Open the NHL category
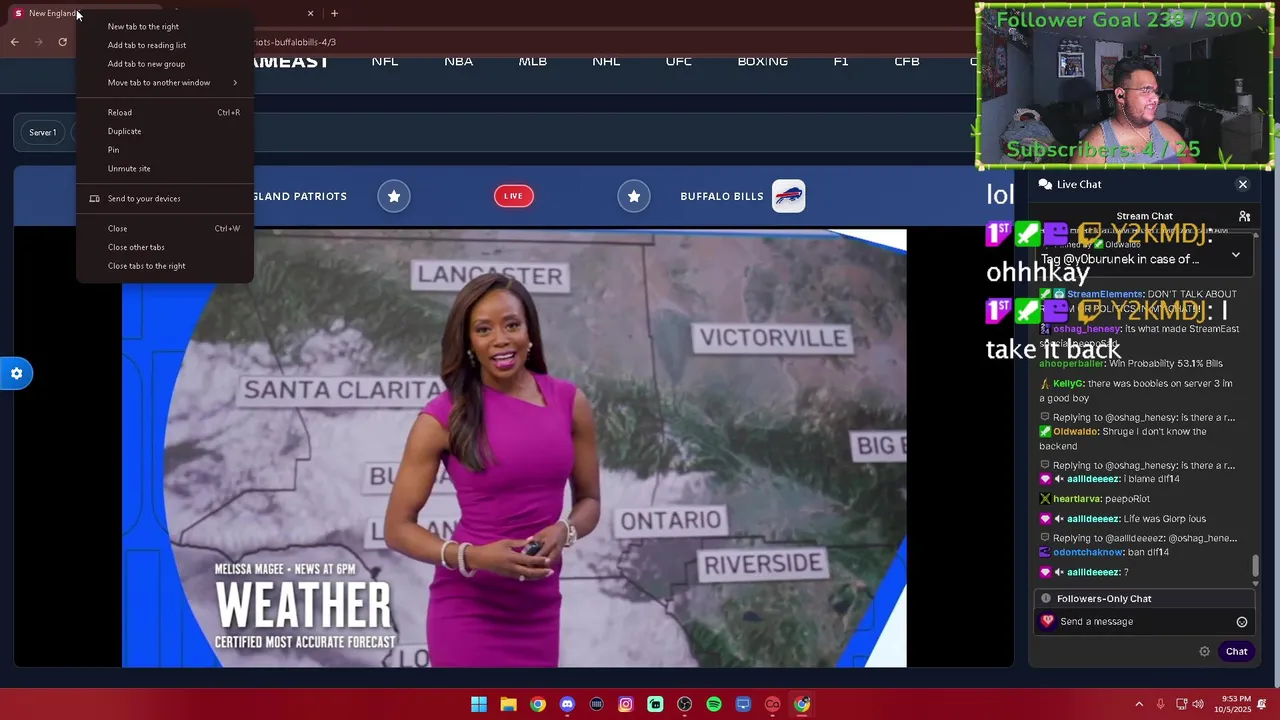Screen dimensions: 1280x720 (606, 61)
